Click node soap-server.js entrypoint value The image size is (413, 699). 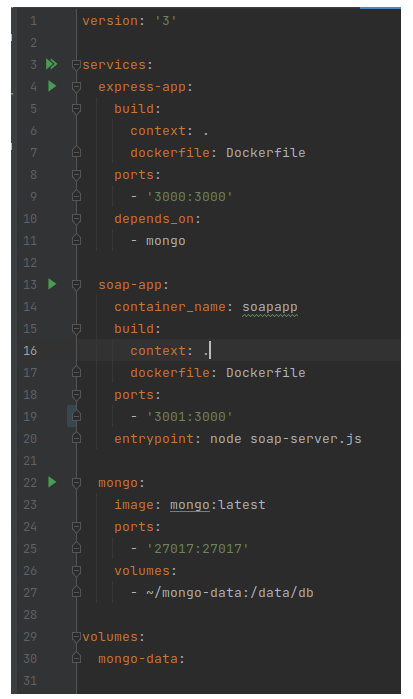pos(285,439)
